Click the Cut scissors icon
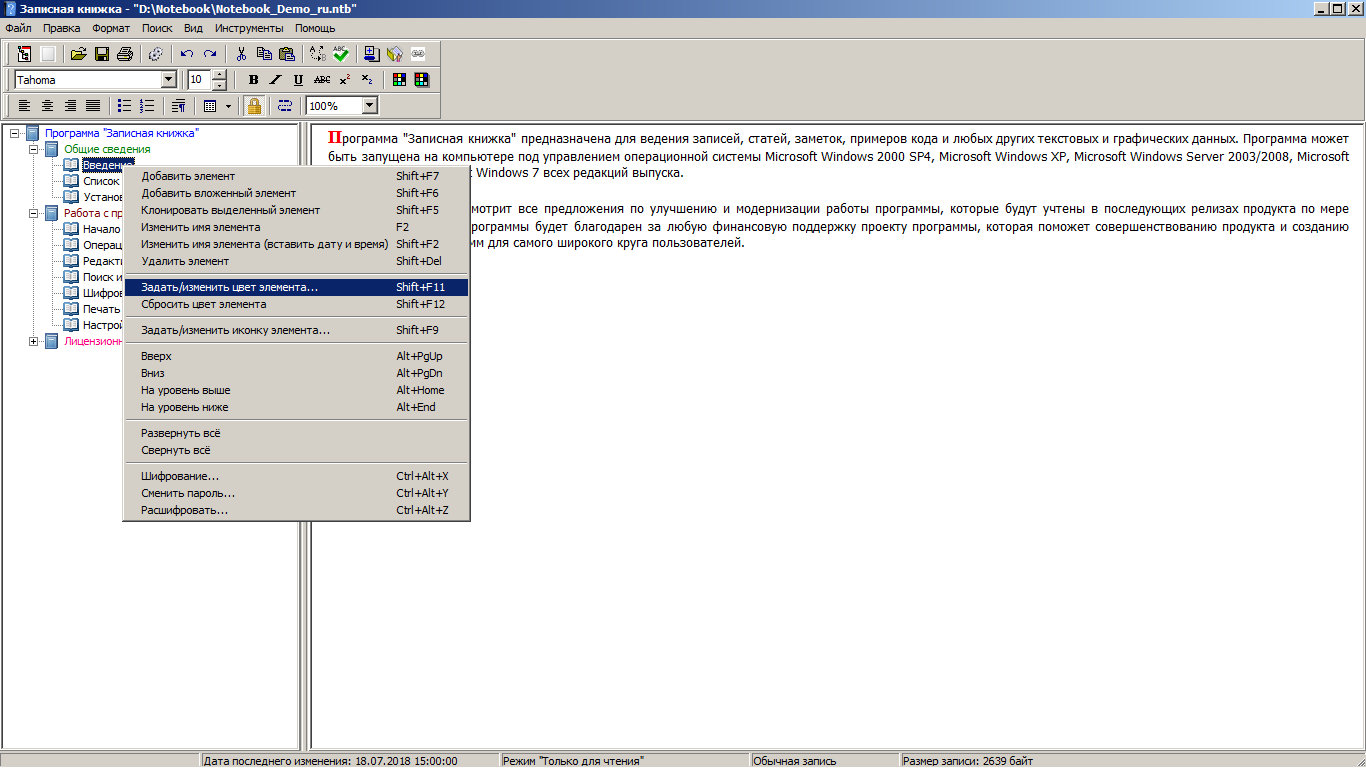The image size is (1366, 768). [241, 54]
